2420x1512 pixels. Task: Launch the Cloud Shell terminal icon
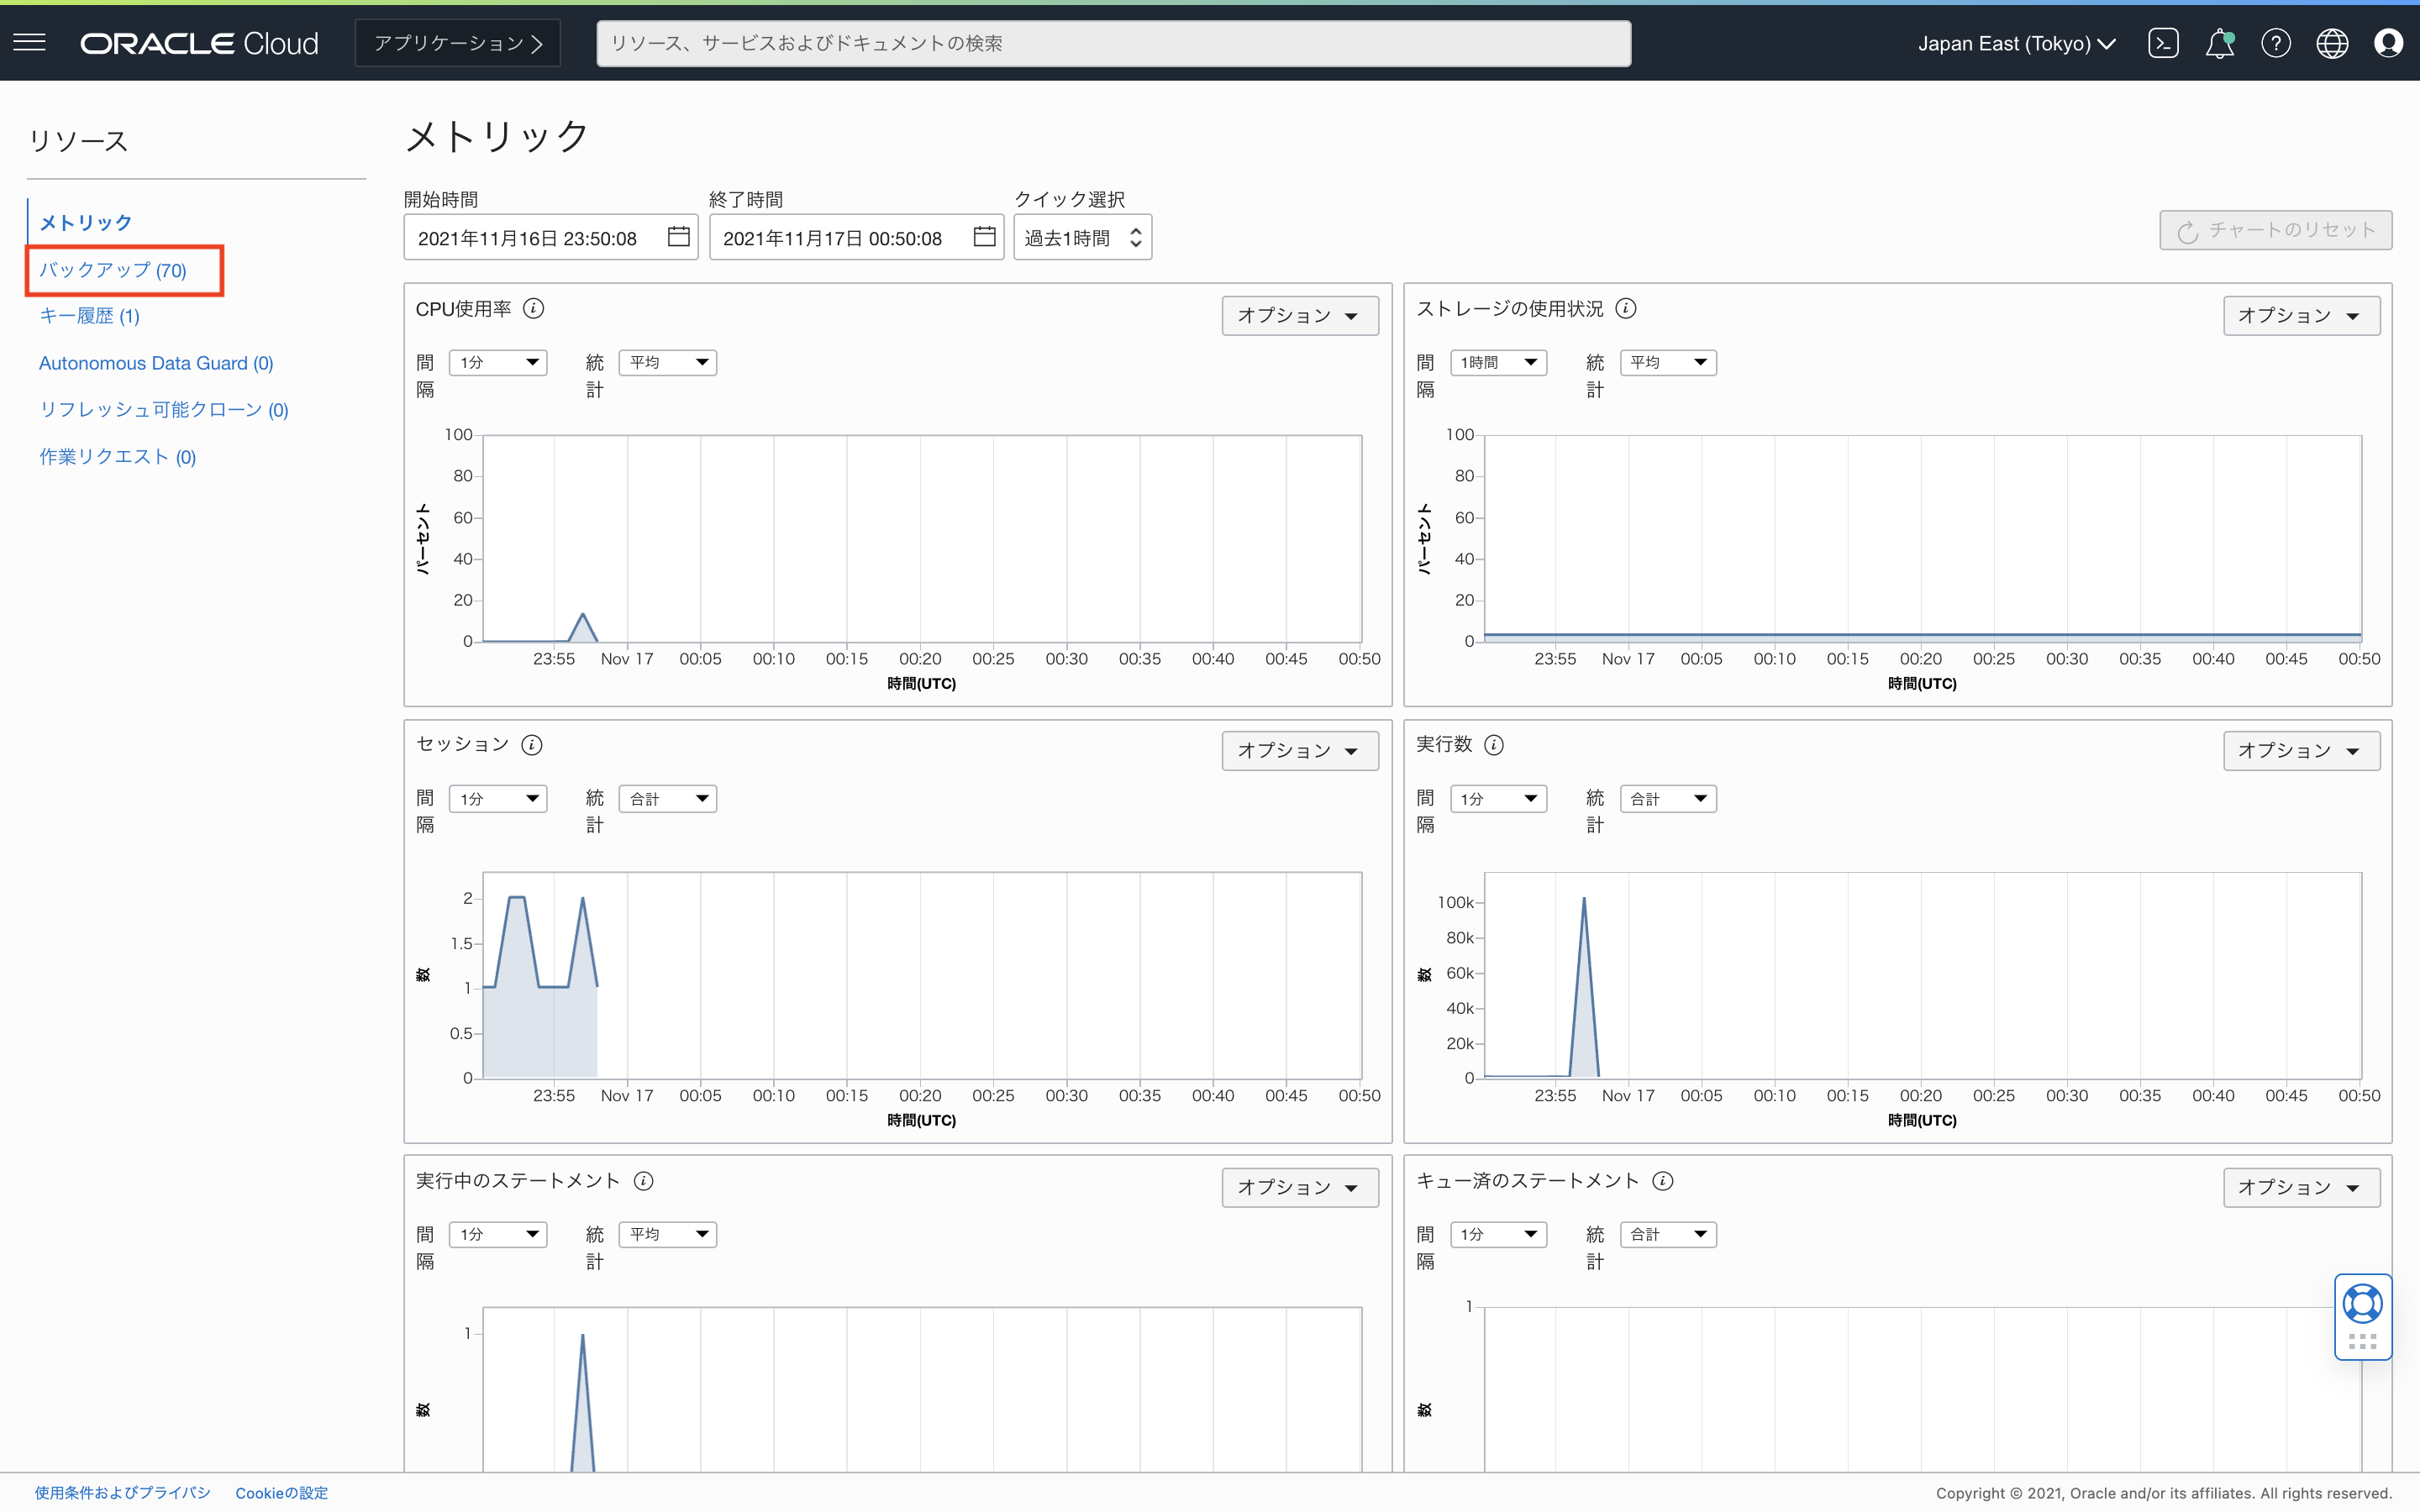pos(2163,43)
